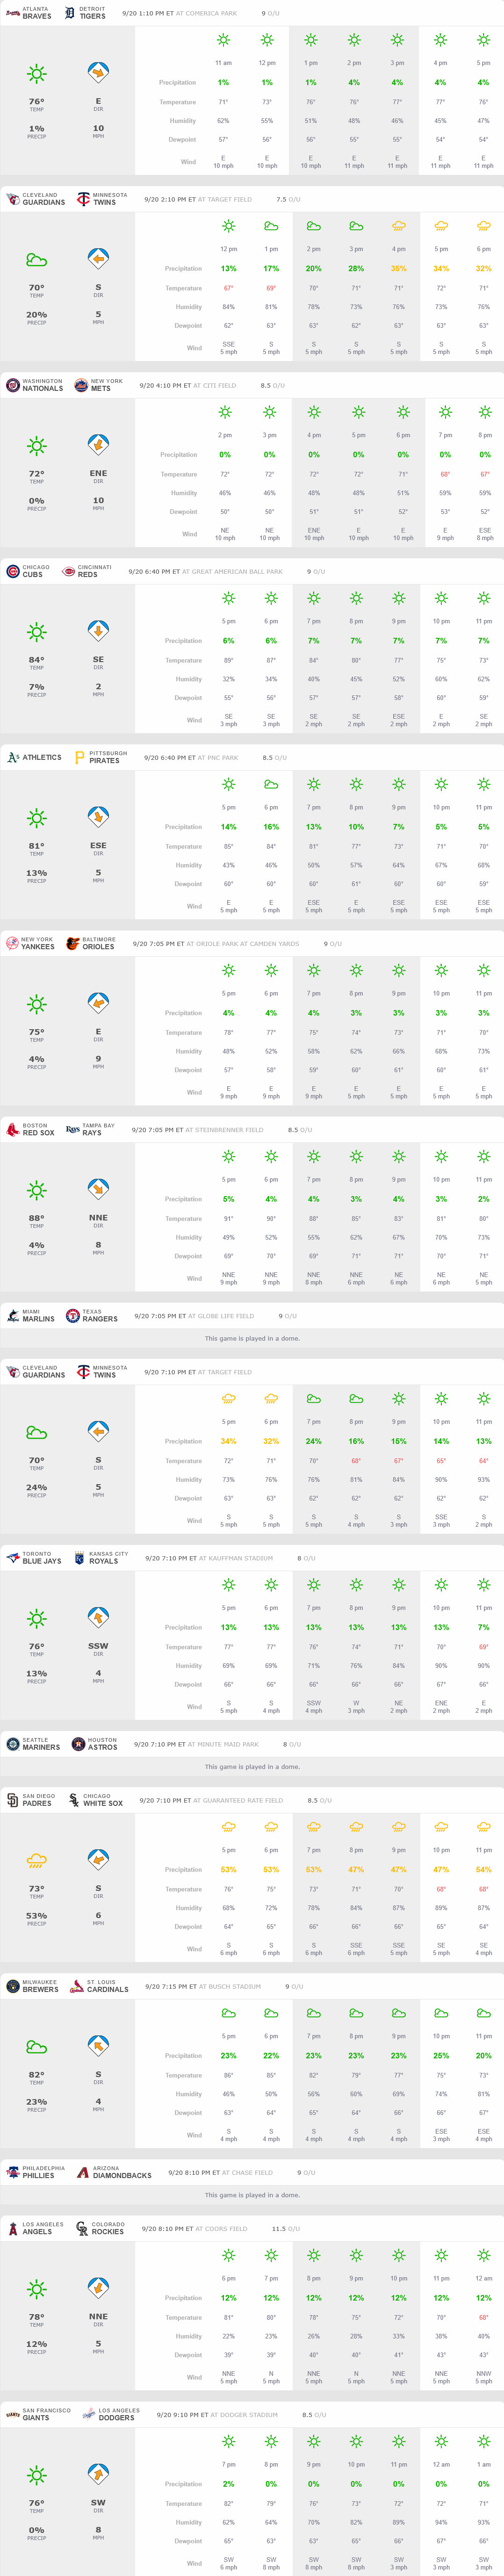Click the wind direction icon for Blue Jays-Royals
This screenshot has width=504, height=2576.
pyautogui.click(x=98, y=1618)
